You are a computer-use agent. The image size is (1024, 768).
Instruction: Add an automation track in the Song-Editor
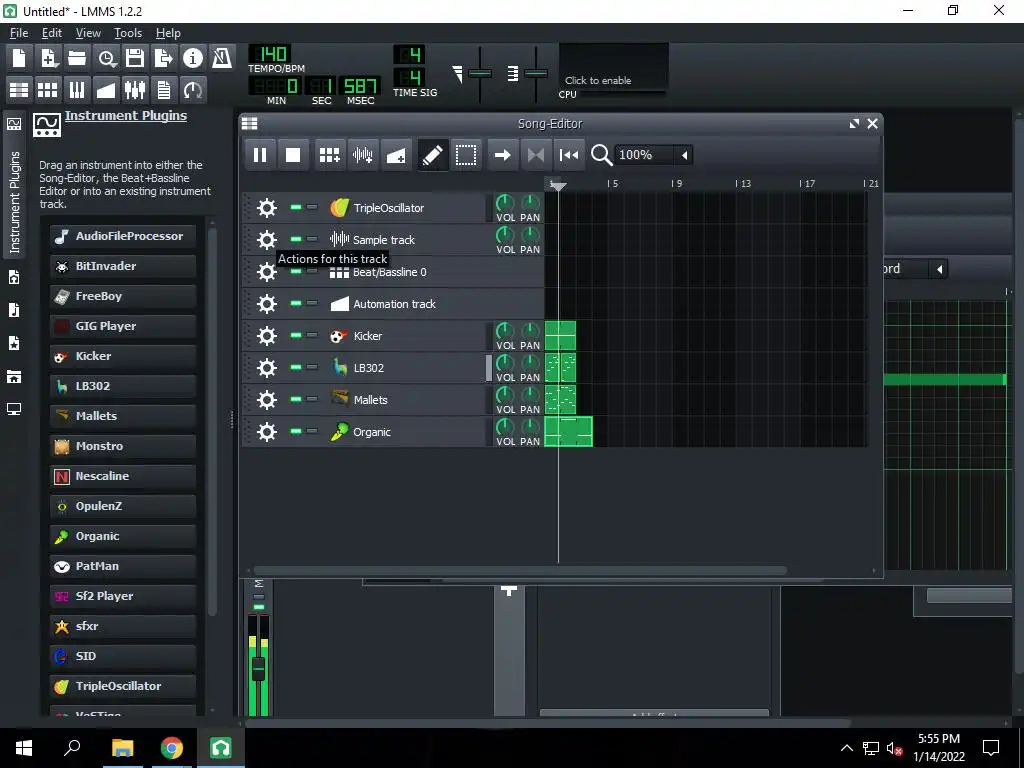[396, 155]
